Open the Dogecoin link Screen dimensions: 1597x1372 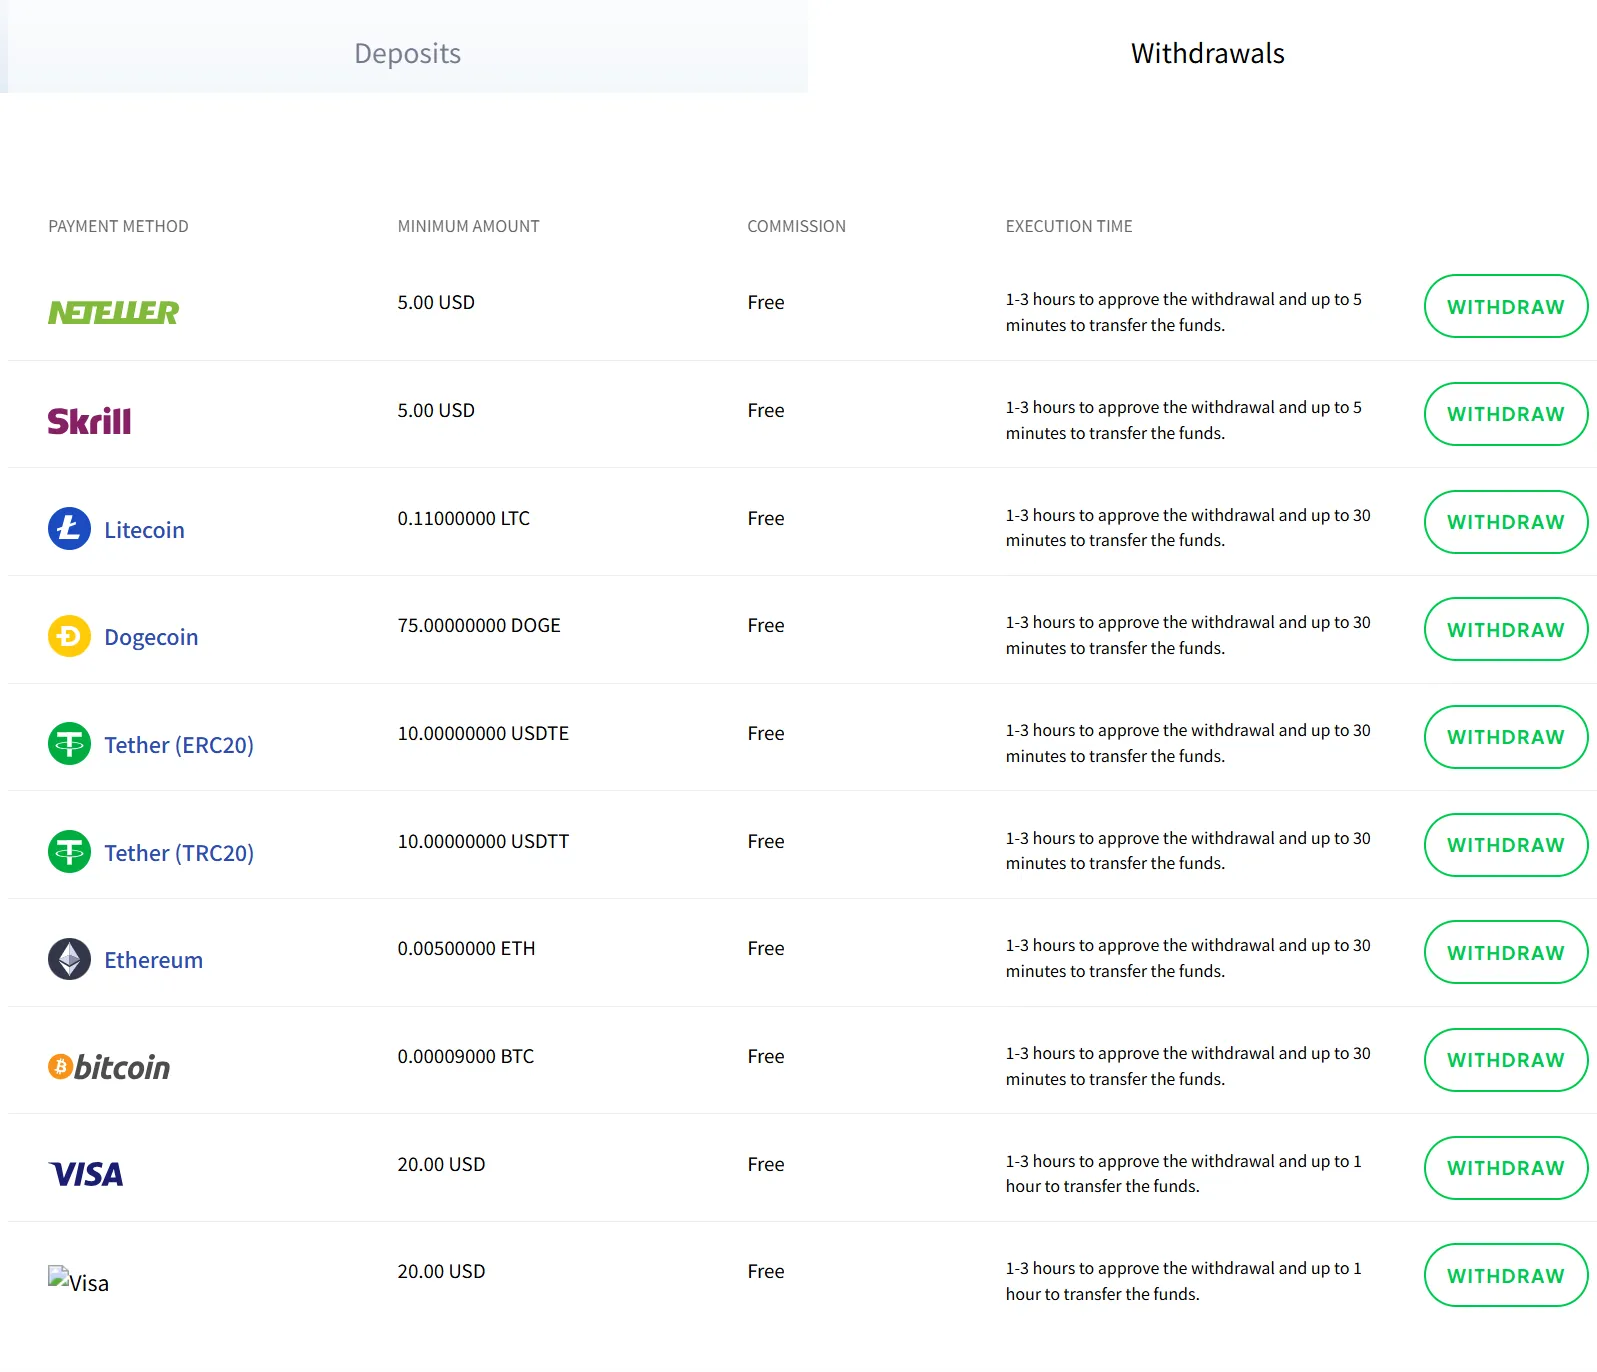151,637
